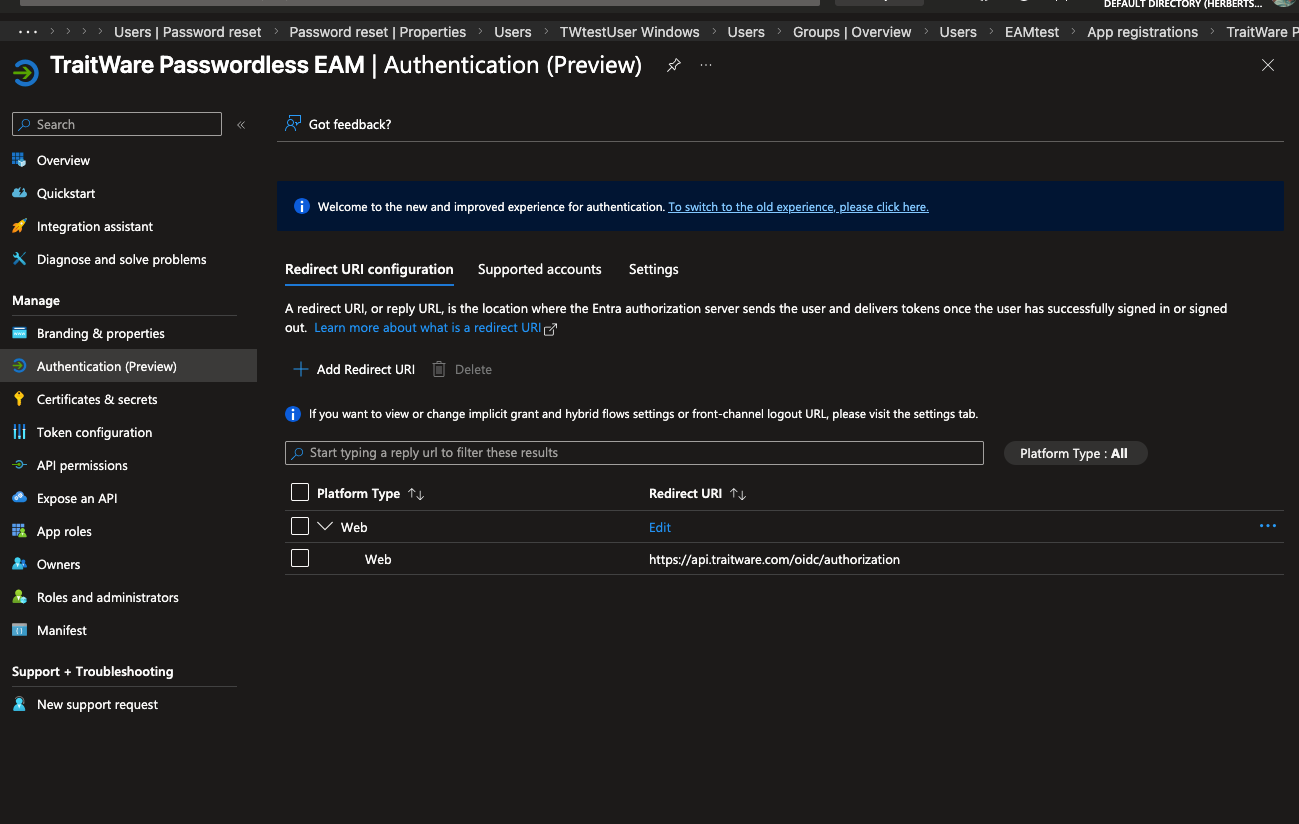This screenshot has height=824, width=1299.
Task: Click the info icon in the welcome banner
Action: [x=301, y=206]
